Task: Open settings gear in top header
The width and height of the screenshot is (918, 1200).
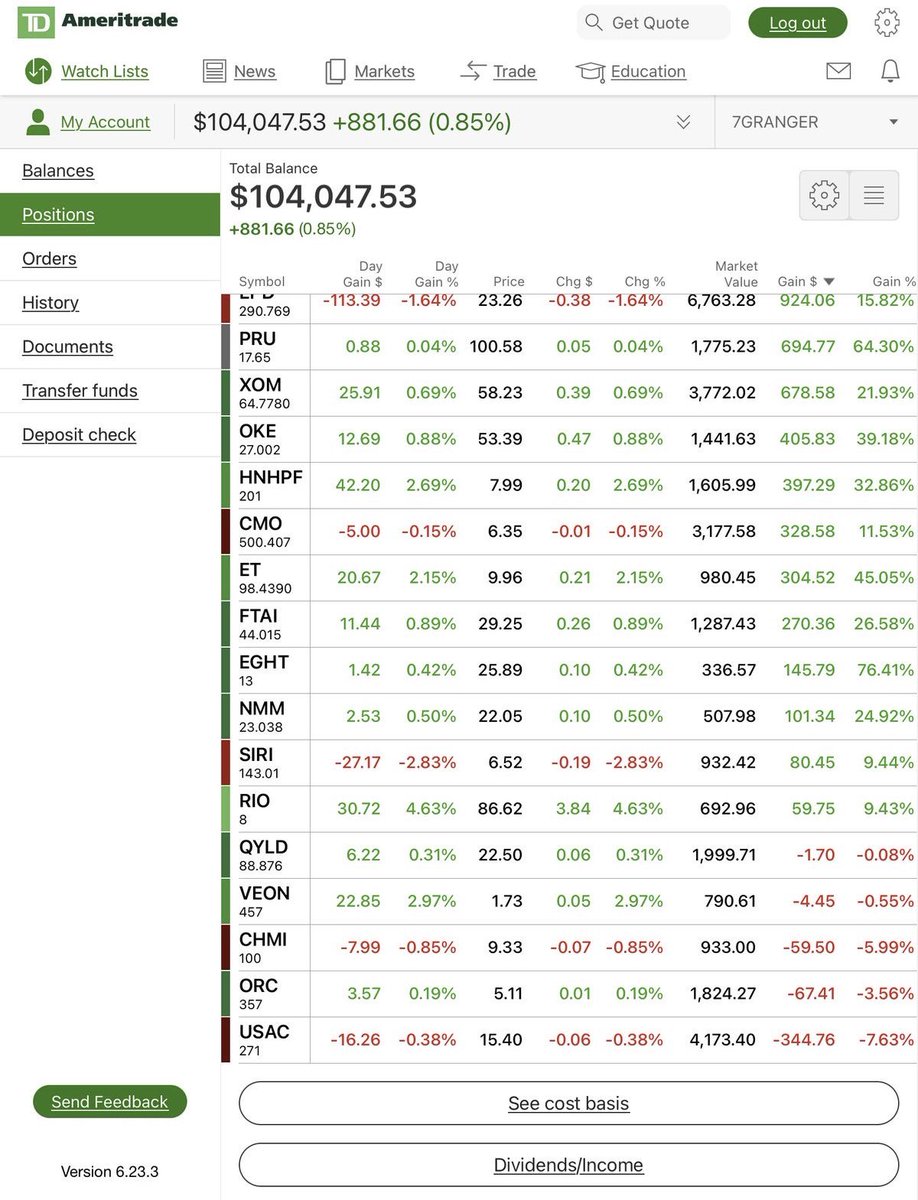Action: 887,23
